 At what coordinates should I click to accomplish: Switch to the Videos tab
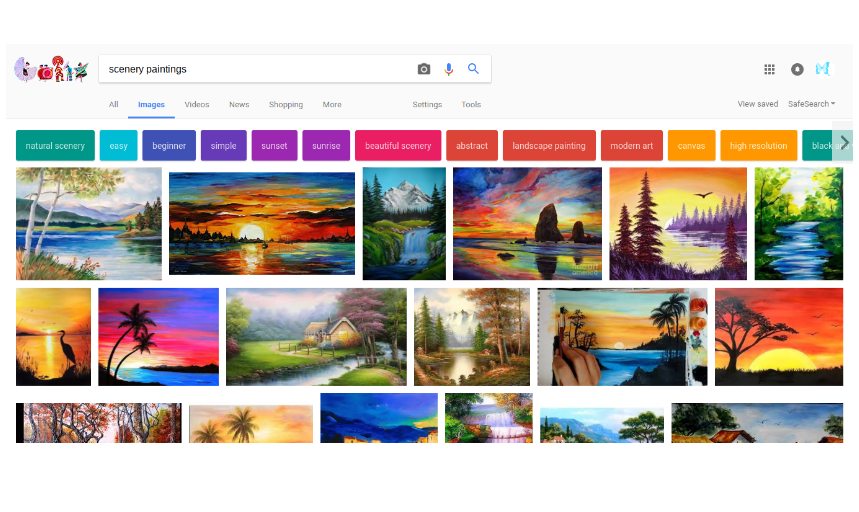(197, 104)
